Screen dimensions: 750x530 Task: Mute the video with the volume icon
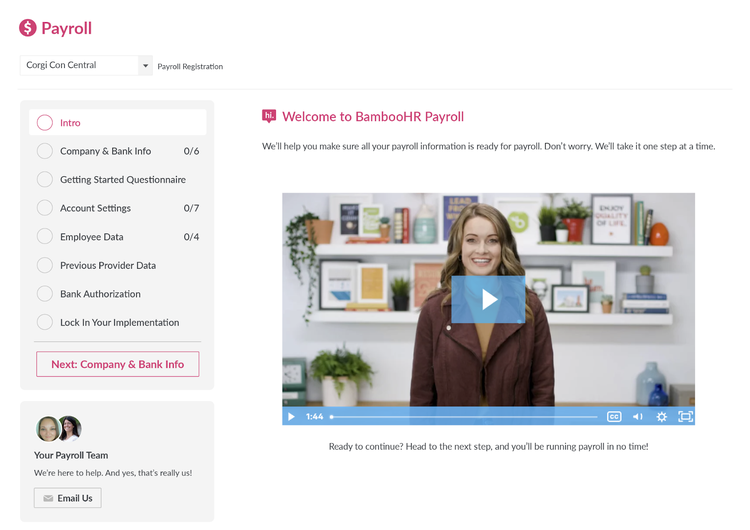pos(638,416)
